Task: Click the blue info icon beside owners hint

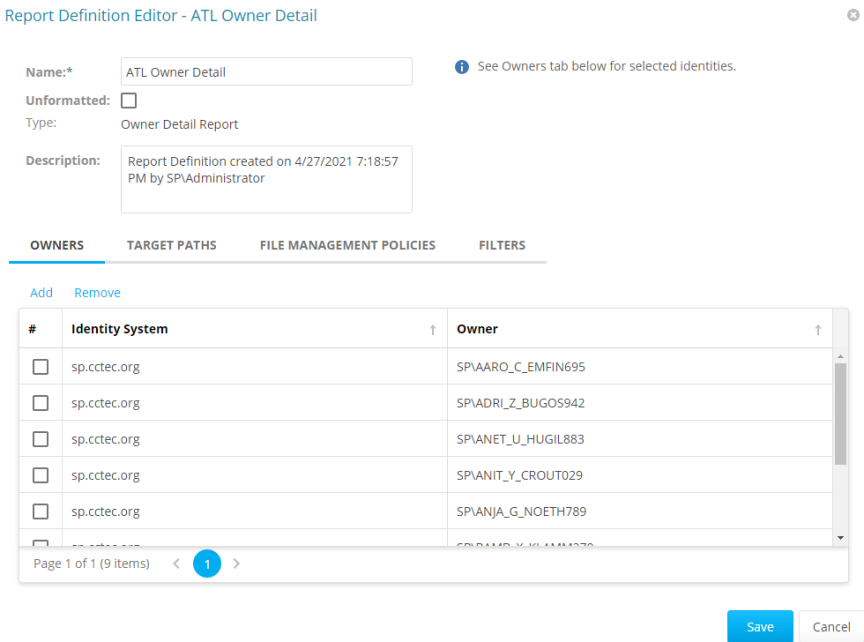Action: tap(462, 67)
